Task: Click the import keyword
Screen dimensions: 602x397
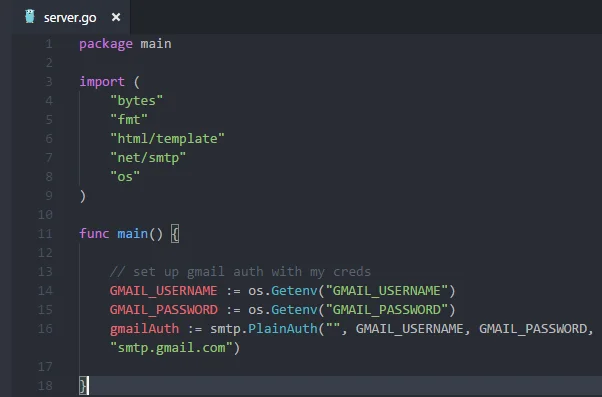Action: 102,81
